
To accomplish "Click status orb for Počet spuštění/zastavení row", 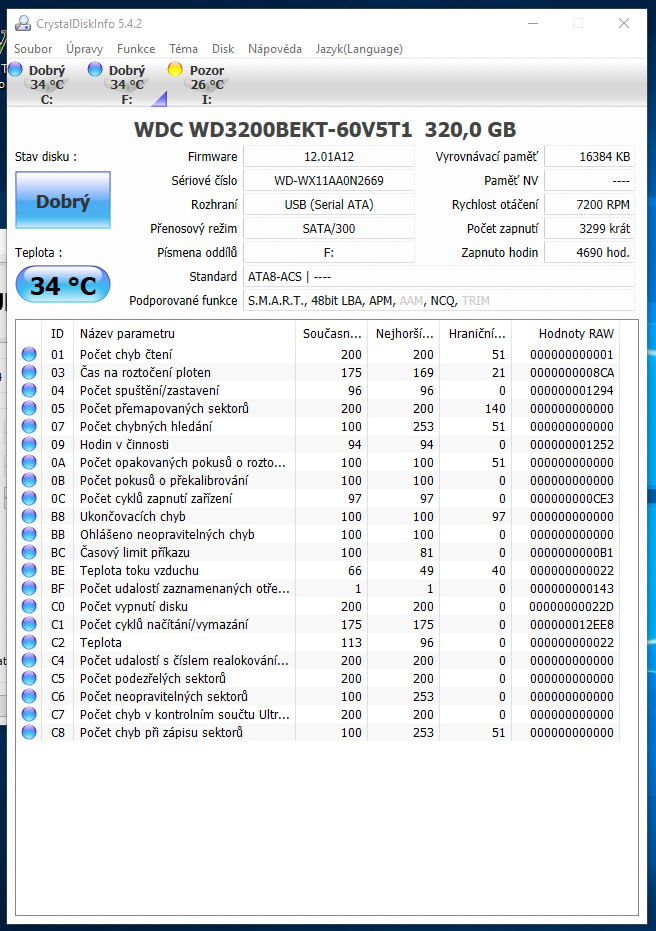I will pos(29,391).
